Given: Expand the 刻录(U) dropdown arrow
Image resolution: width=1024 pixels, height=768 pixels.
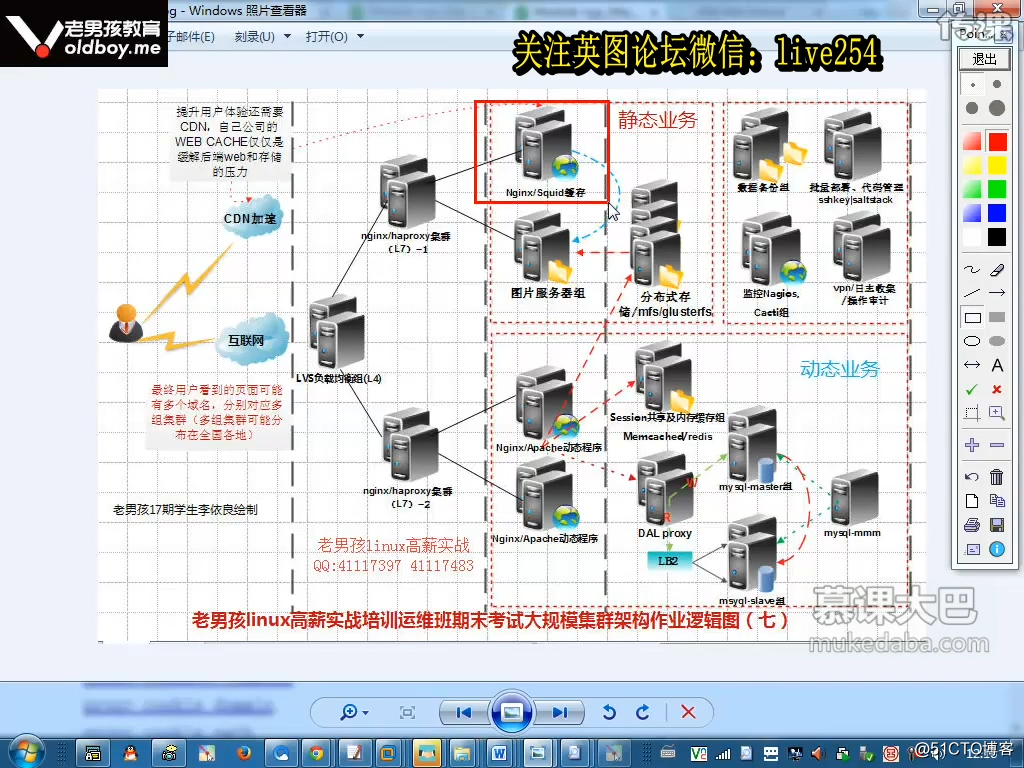Looking at the screenshot, I should point(287,37).
